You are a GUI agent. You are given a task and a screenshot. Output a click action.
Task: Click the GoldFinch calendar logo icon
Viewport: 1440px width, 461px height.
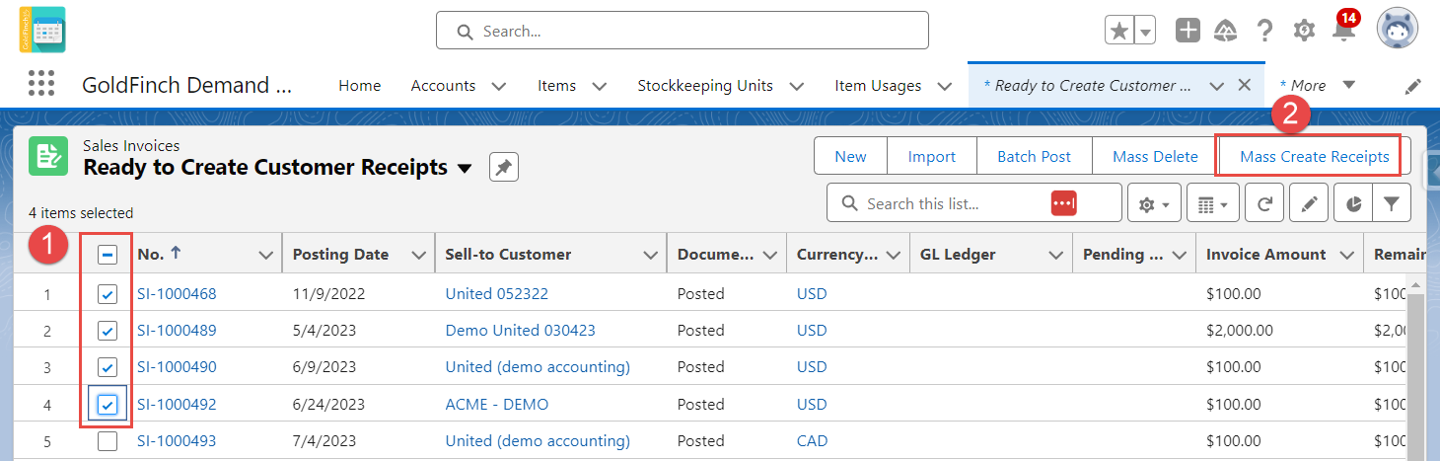click(42, 30)
